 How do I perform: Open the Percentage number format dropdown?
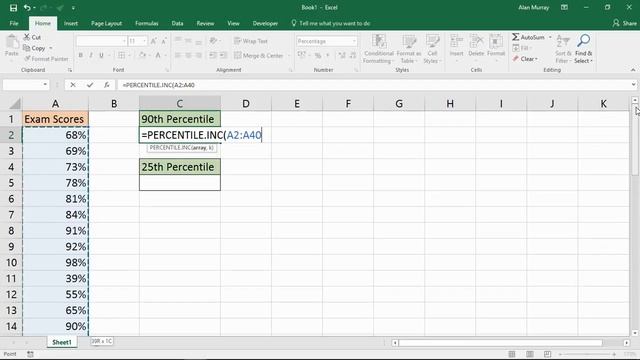point(353,41)
